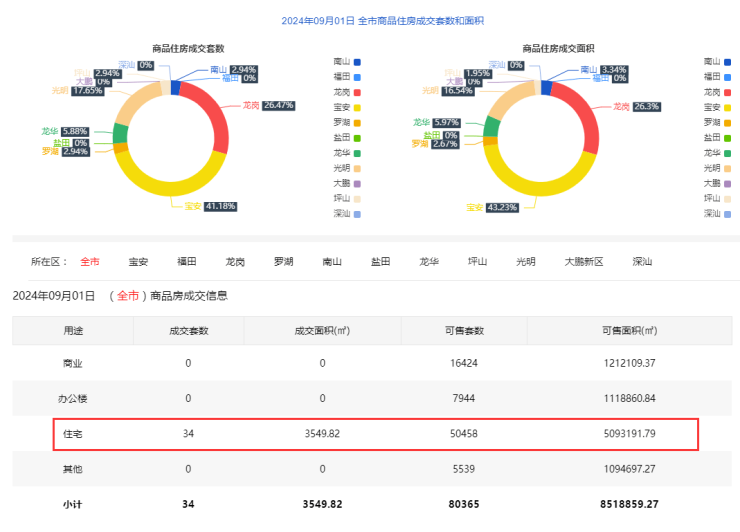
Task: Hide 罗湖 series in 成交面积 chart legend
Action: tap(730, 122)
